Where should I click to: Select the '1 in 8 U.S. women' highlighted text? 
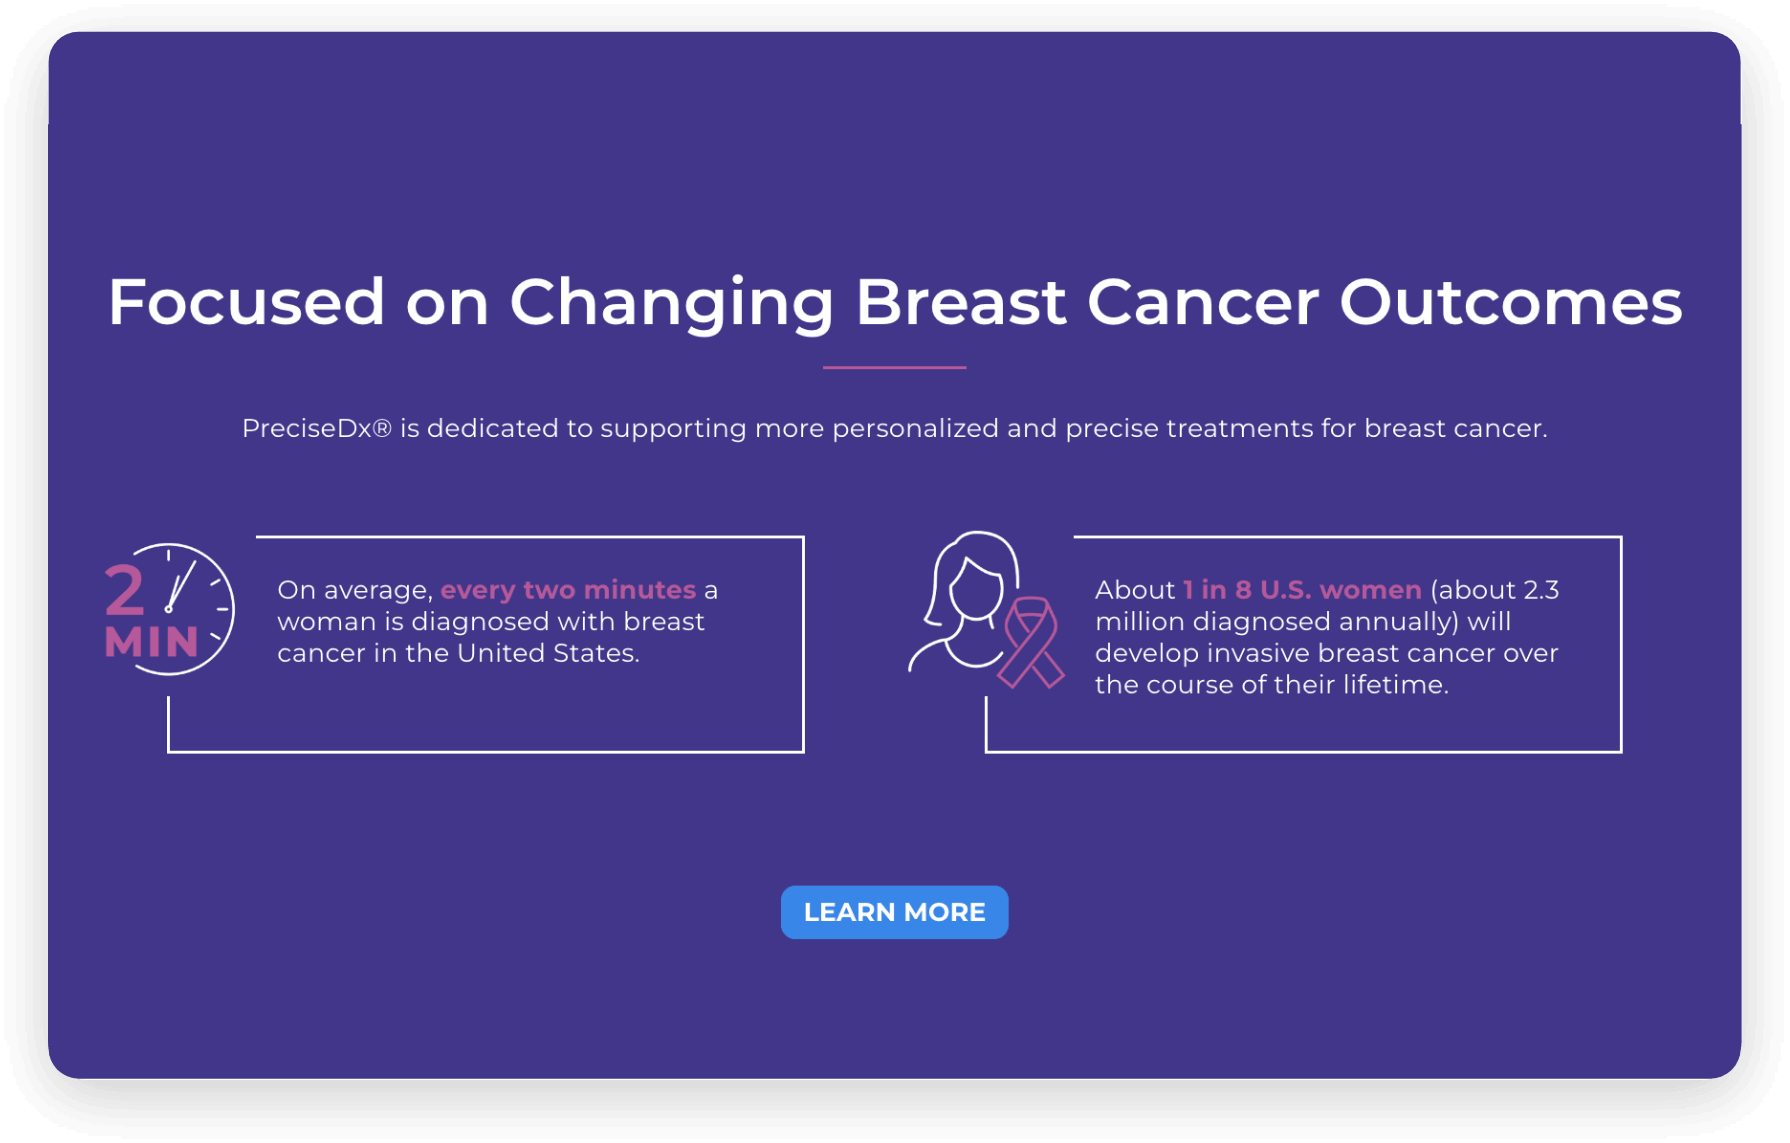coord(1302,590)
